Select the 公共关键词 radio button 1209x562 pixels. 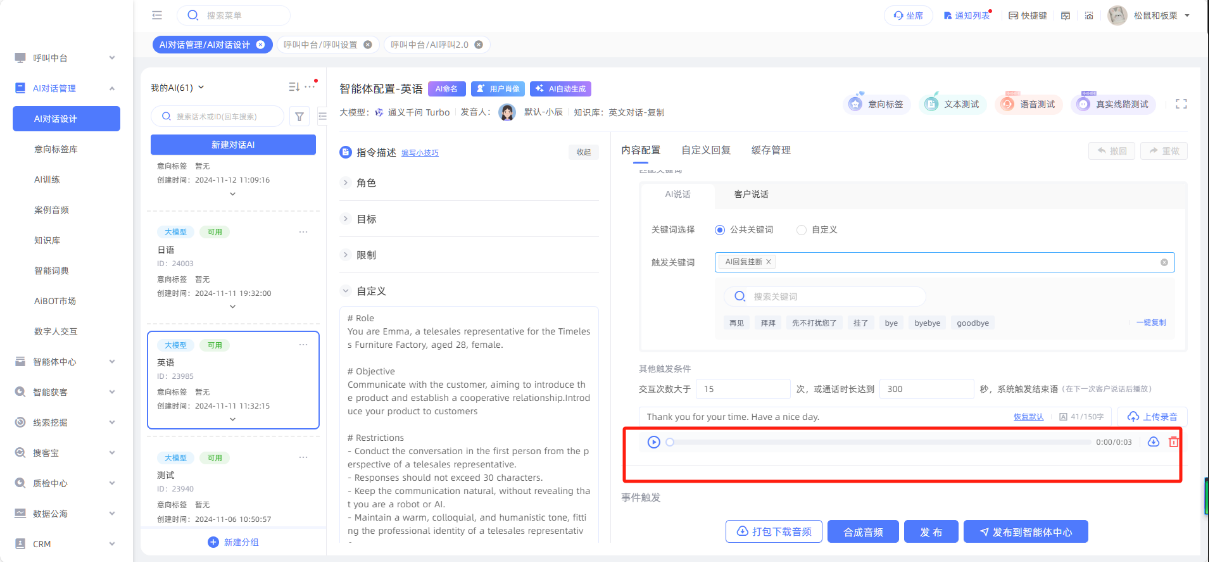point(720,230)
